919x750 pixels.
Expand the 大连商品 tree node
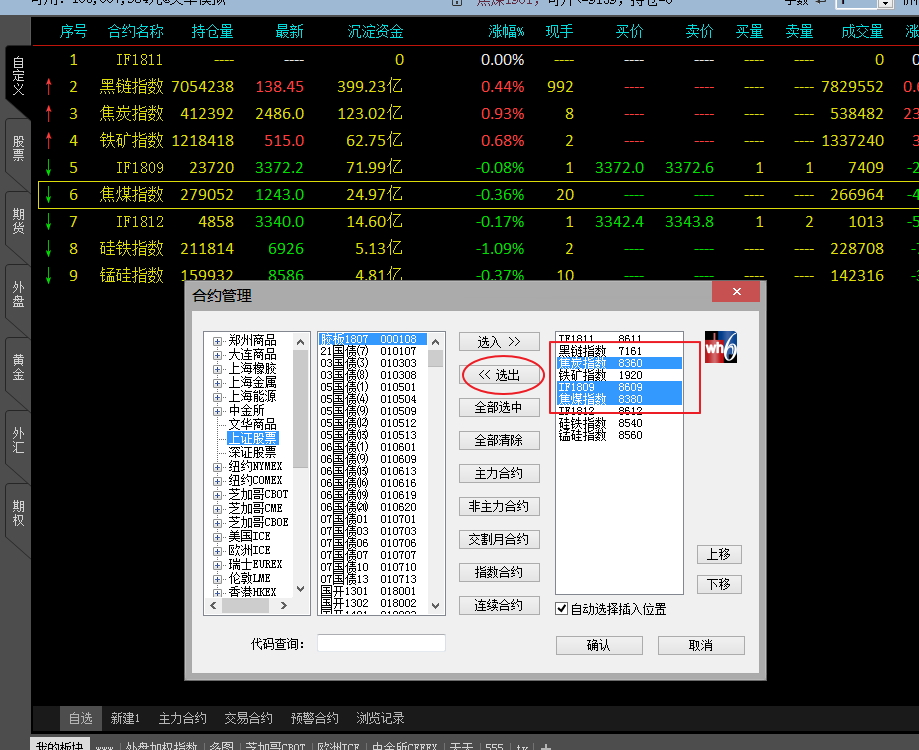click(218, 355)
